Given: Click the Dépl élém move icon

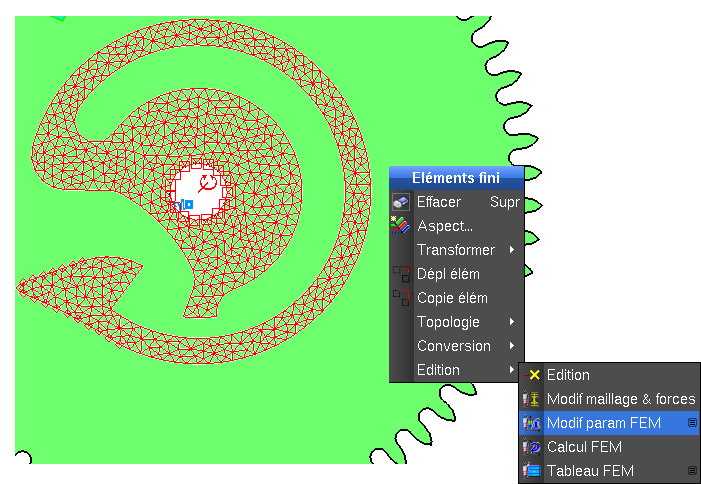Looking at the screenshot, I should pos(401,274).
